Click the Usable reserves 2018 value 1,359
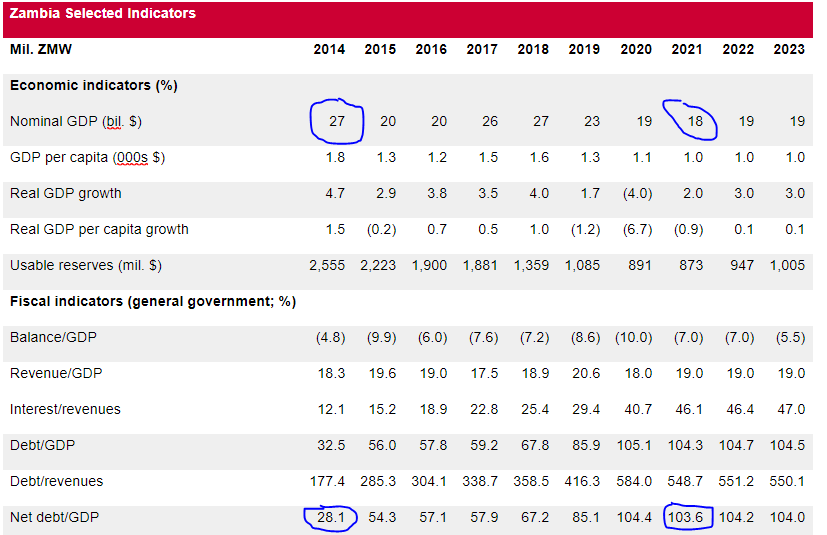 [x=531, y=265]
